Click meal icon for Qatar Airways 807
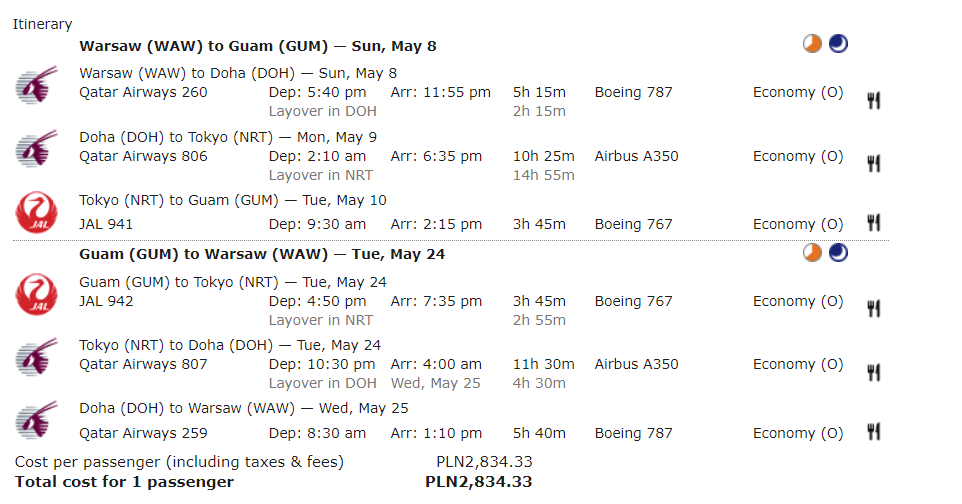 874,372
